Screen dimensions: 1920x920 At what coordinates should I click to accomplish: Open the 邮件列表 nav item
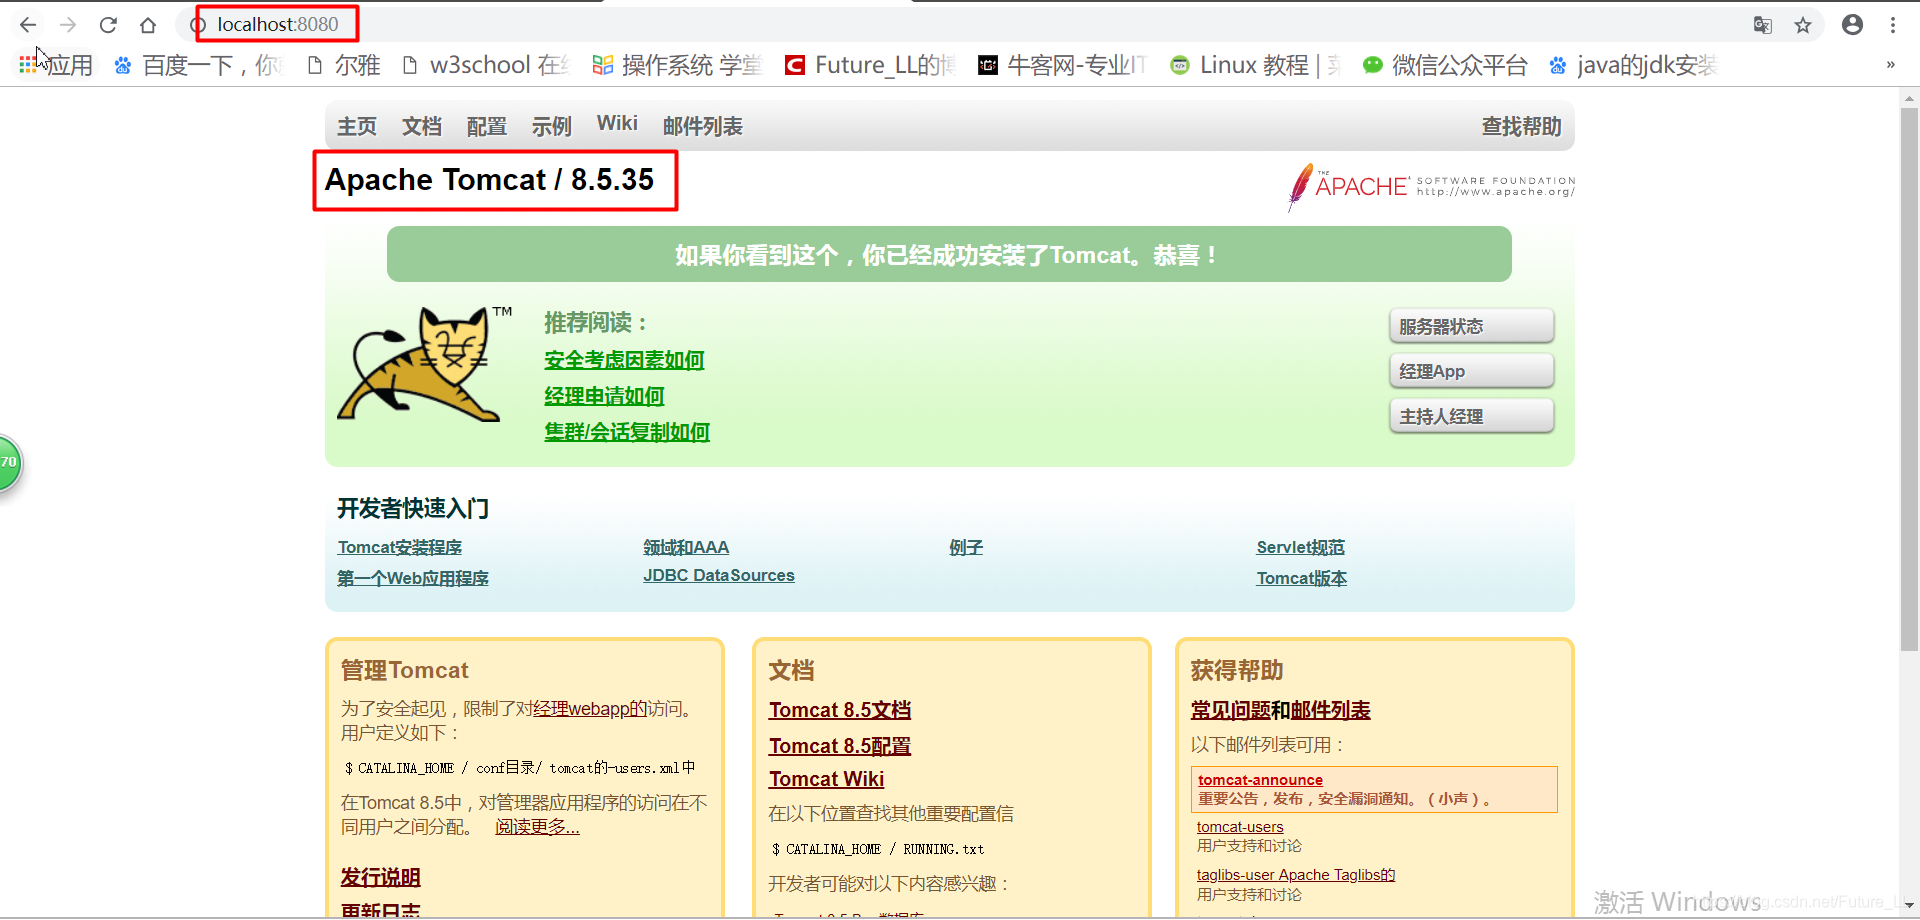(703, 126)
